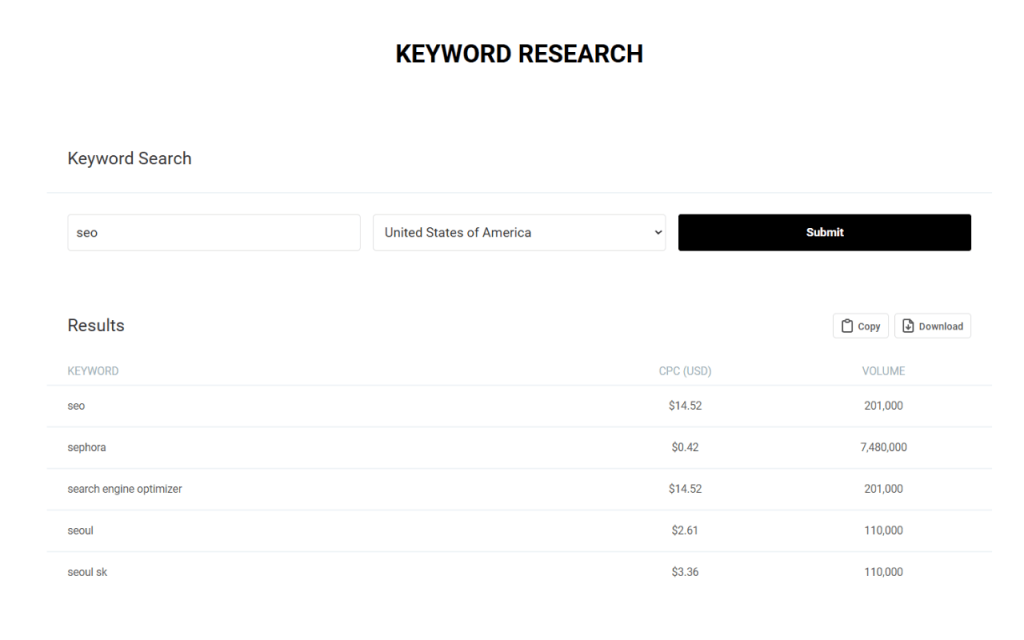
Task: Sort results by the VOLUME column
Action: pyautogui.click(x=883, y=370)
